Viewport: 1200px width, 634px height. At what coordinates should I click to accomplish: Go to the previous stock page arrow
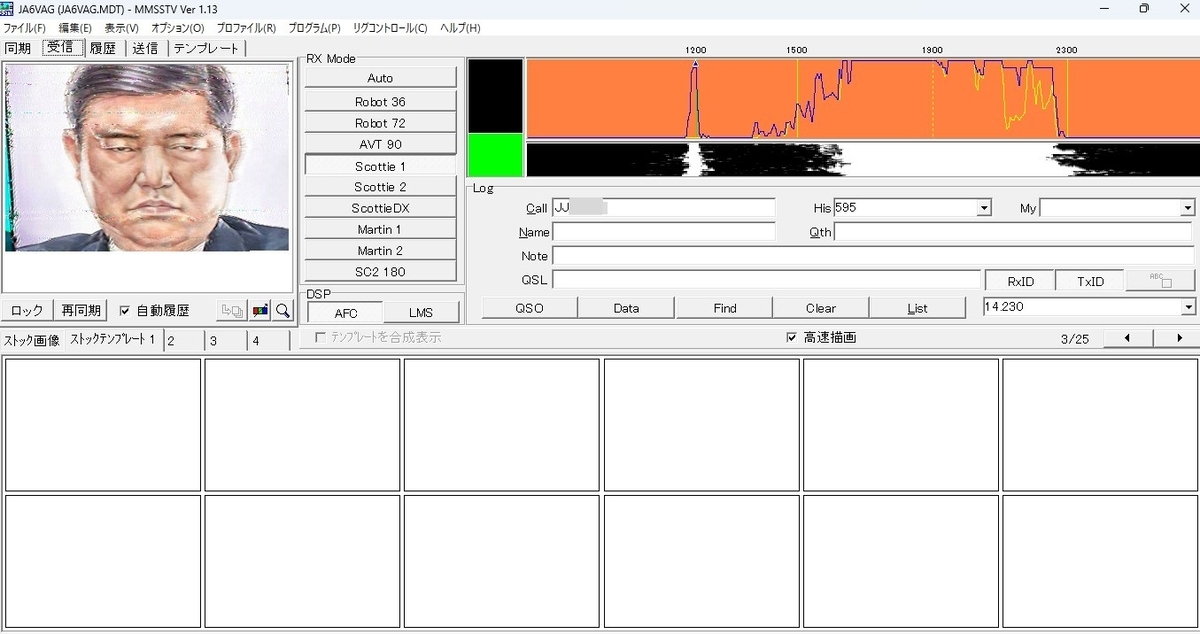pyautogui.click(x=1127, y=338)
